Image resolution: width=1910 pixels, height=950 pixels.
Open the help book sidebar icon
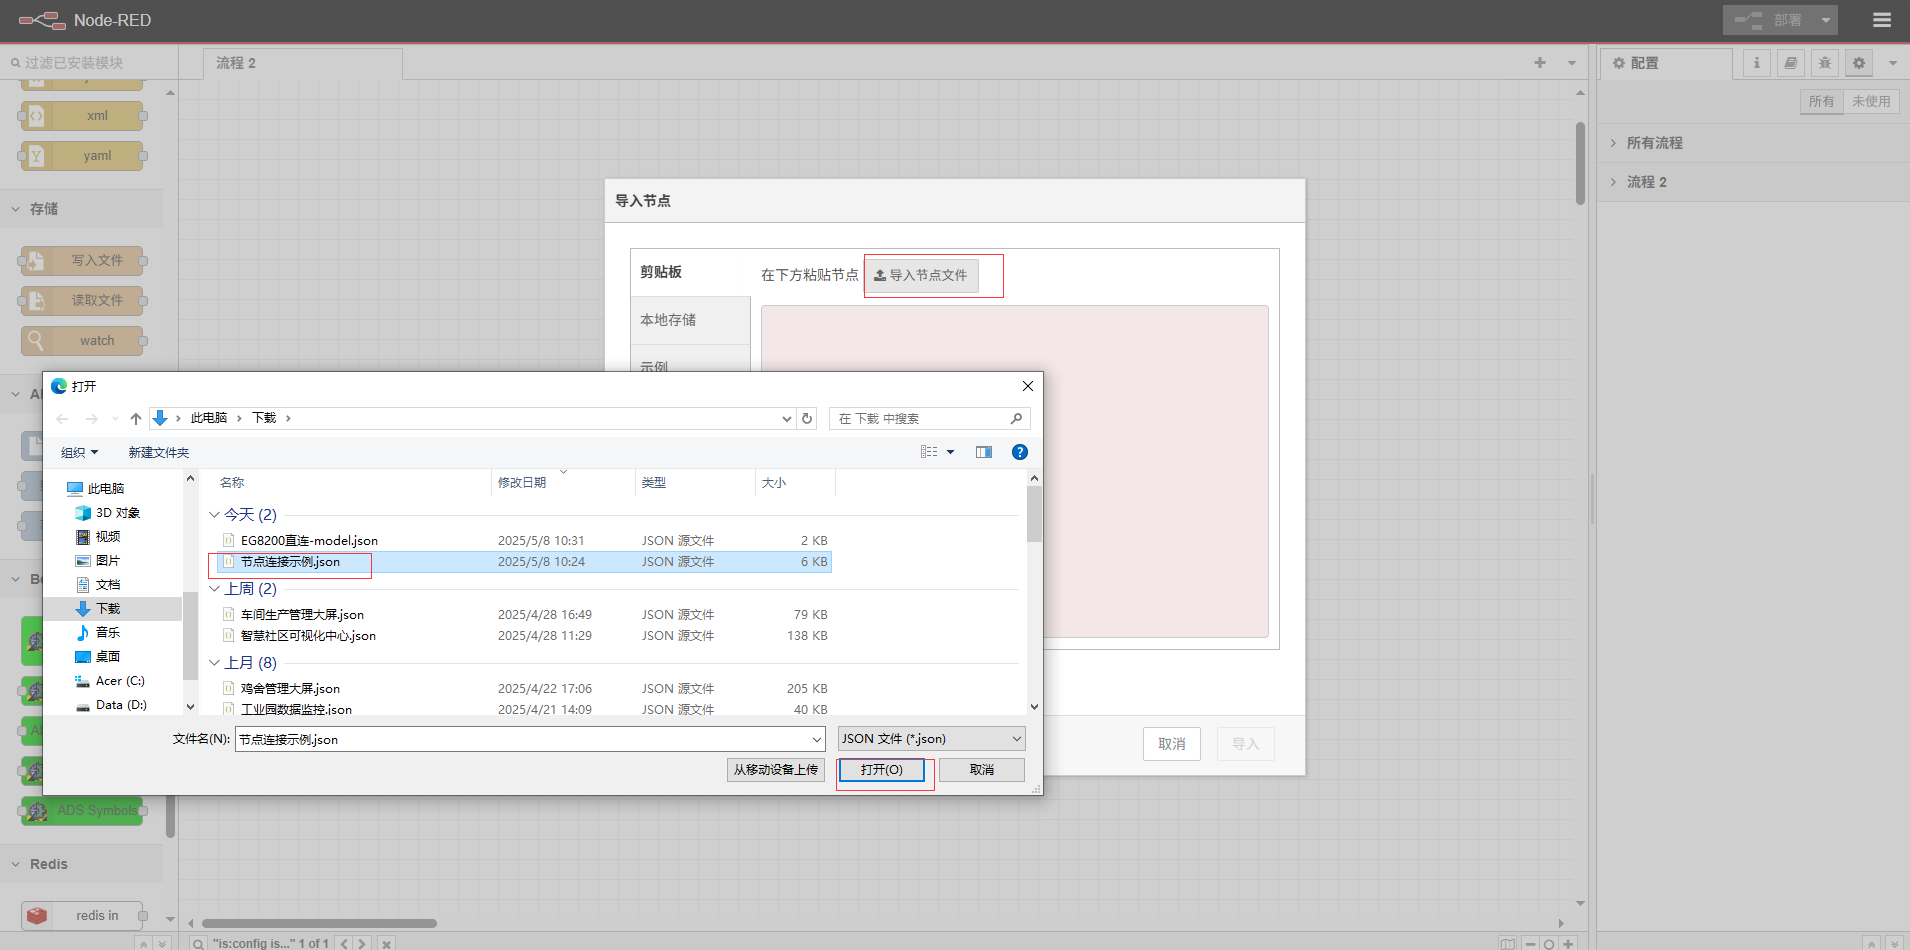[x=1790, y=63]
